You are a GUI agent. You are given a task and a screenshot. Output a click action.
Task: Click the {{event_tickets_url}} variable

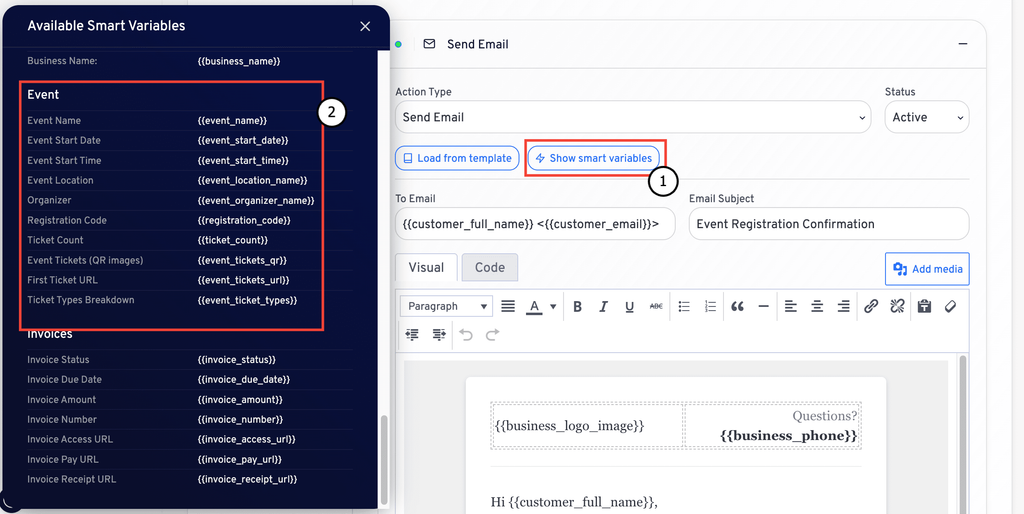(243, 280)
